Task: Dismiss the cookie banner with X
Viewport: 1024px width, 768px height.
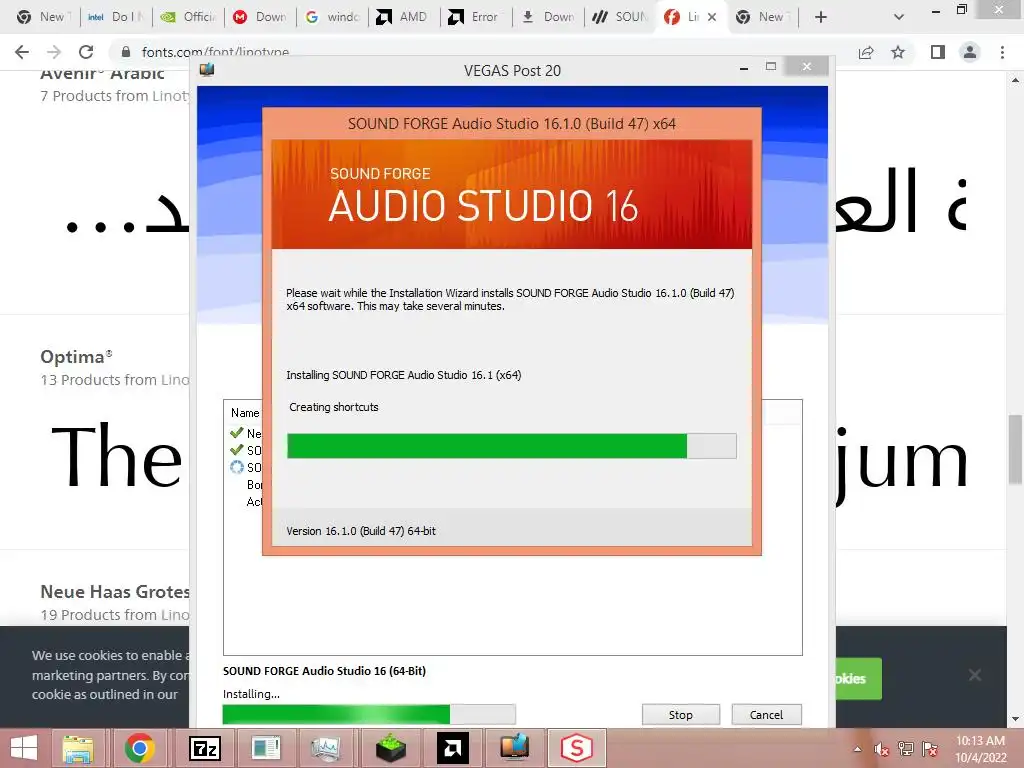Action: tap(974, 675)
